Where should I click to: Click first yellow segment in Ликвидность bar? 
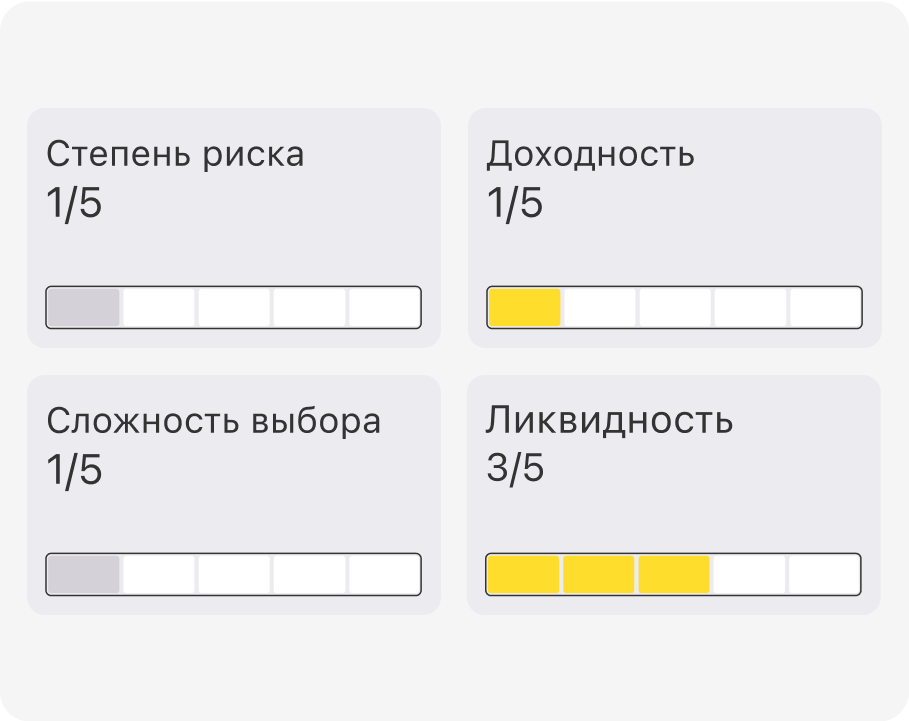tap(523, 574)
